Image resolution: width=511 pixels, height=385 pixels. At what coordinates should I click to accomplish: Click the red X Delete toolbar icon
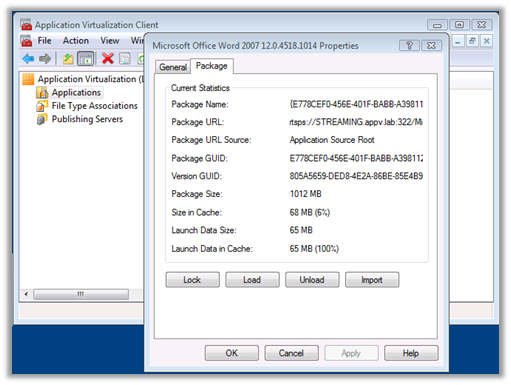(108, 59)
